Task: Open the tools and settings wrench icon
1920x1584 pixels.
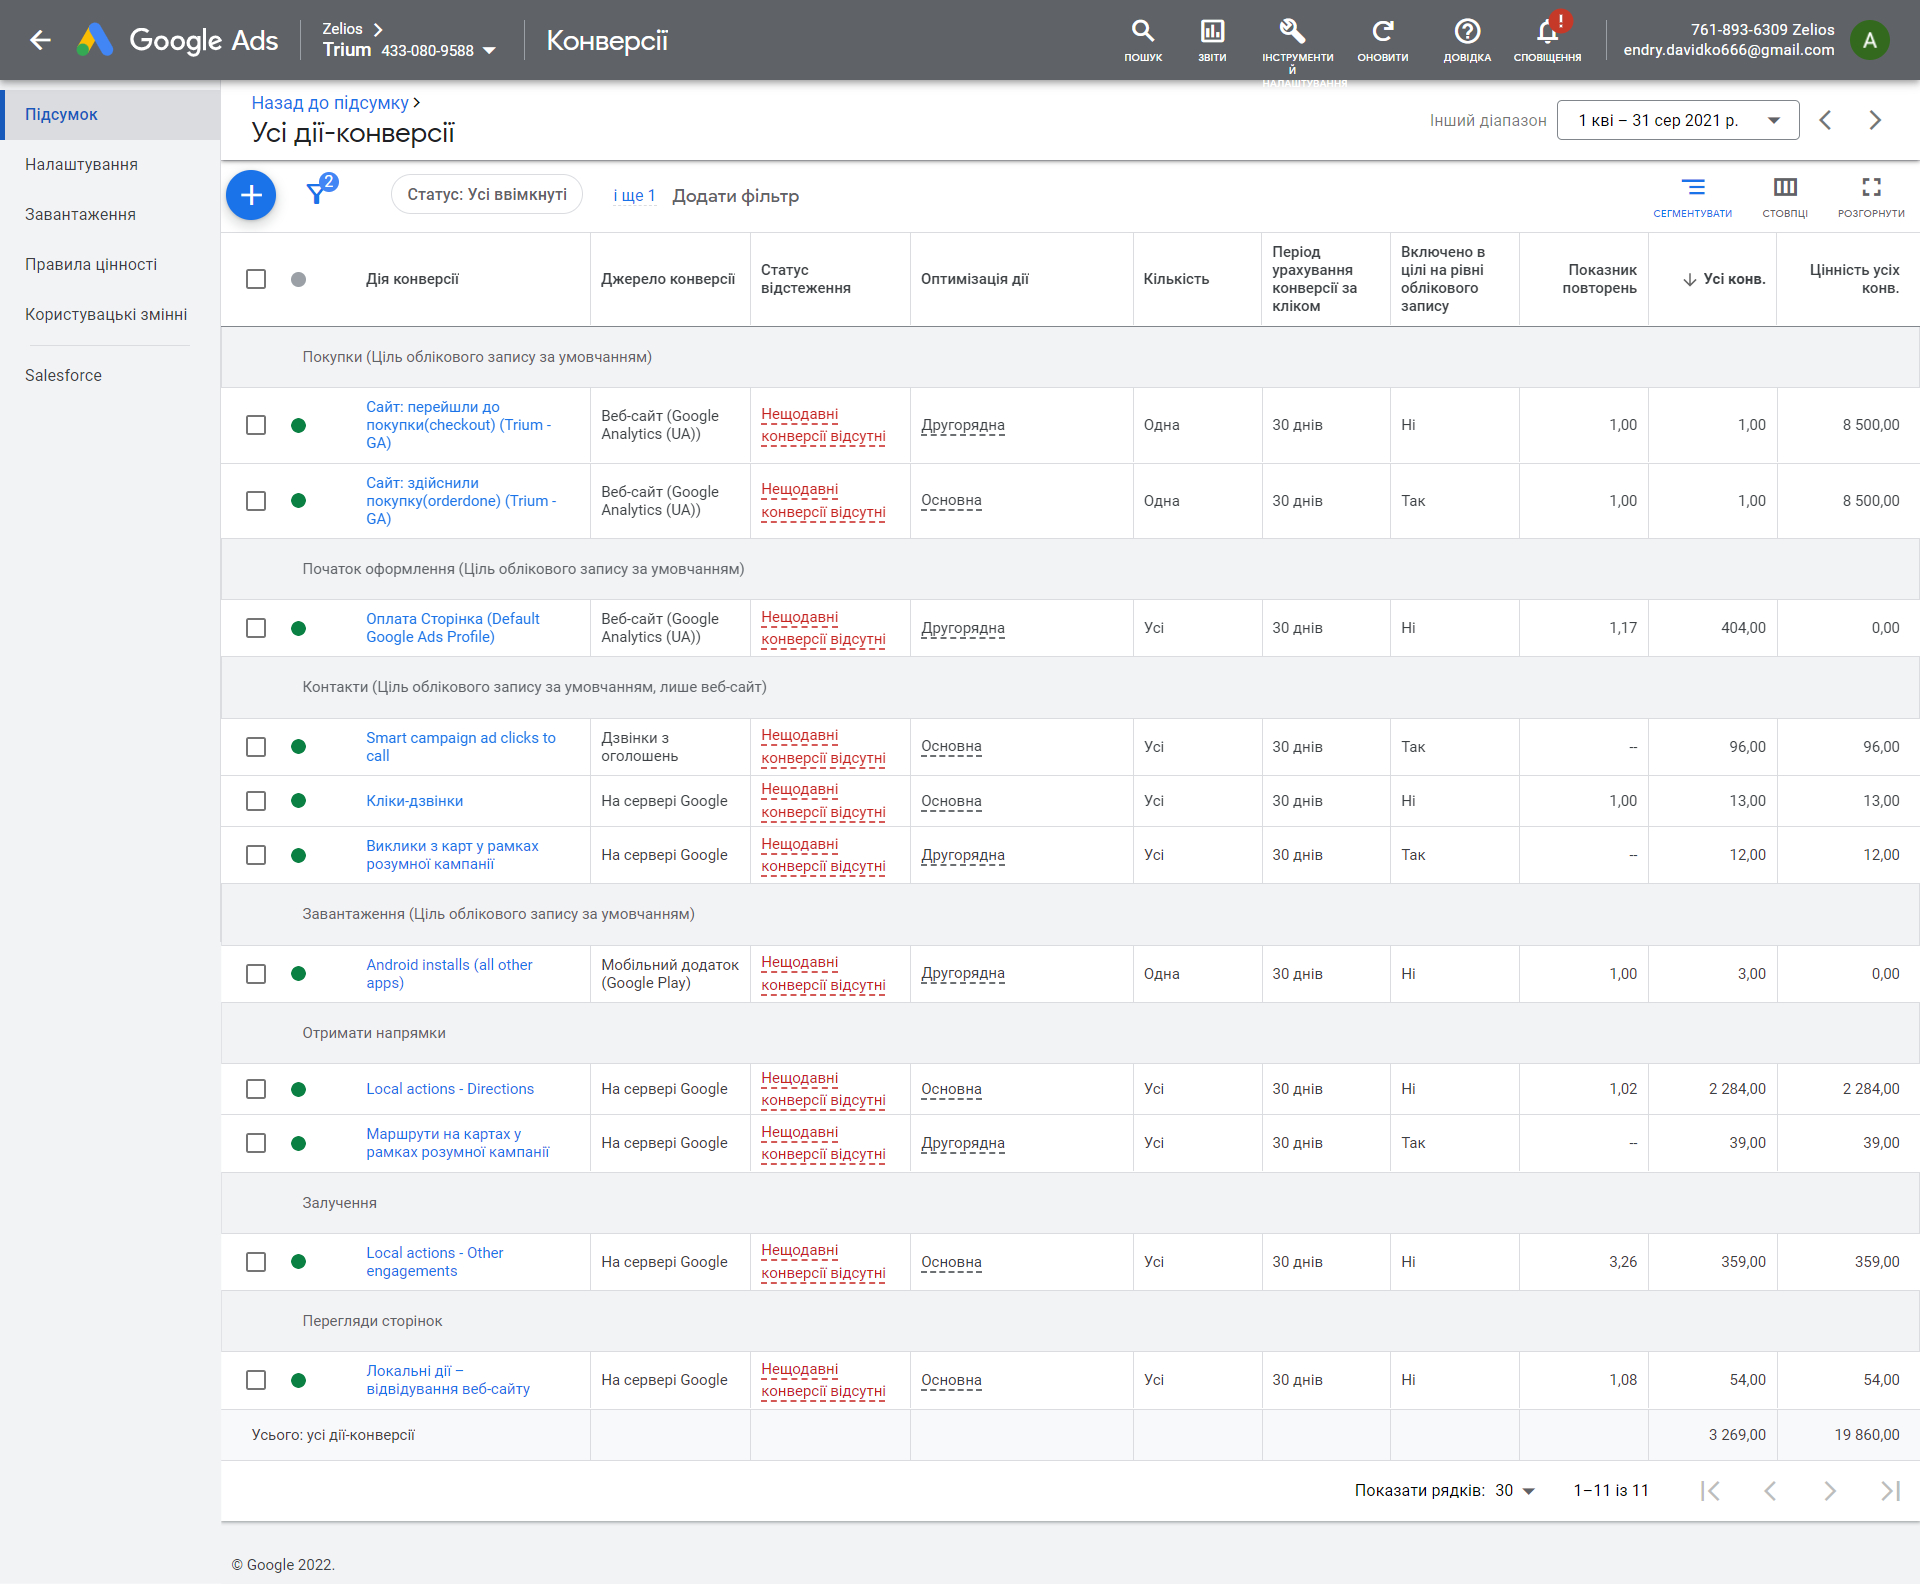Action: click(1292, 32)
